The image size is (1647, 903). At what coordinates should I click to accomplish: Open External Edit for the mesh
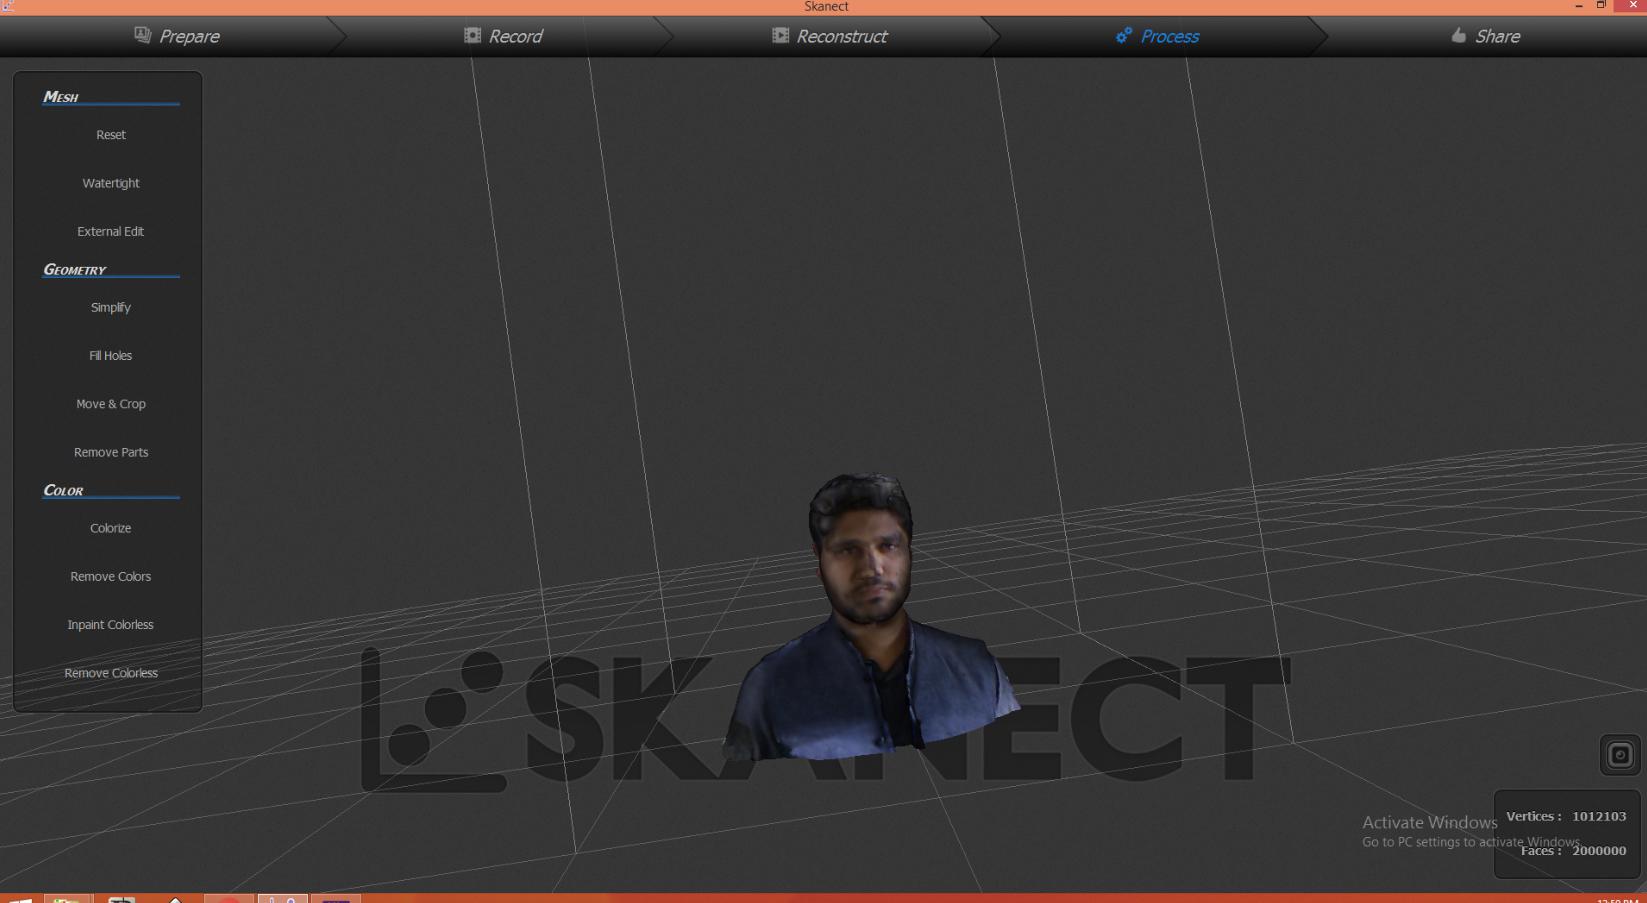click(x=111, y=231)
